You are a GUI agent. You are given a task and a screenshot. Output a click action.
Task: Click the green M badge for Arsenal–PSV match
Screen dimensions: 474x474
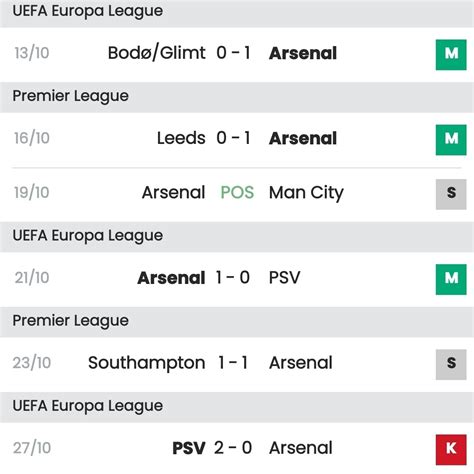[451, 279]
